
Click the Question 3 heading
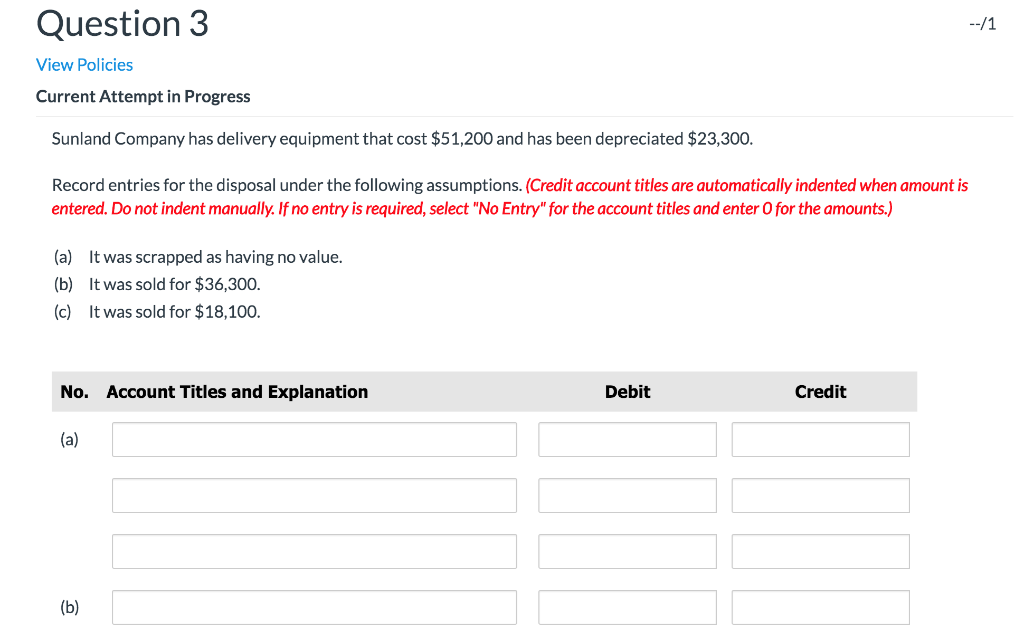pyautogui.click(x=122, y=23)
